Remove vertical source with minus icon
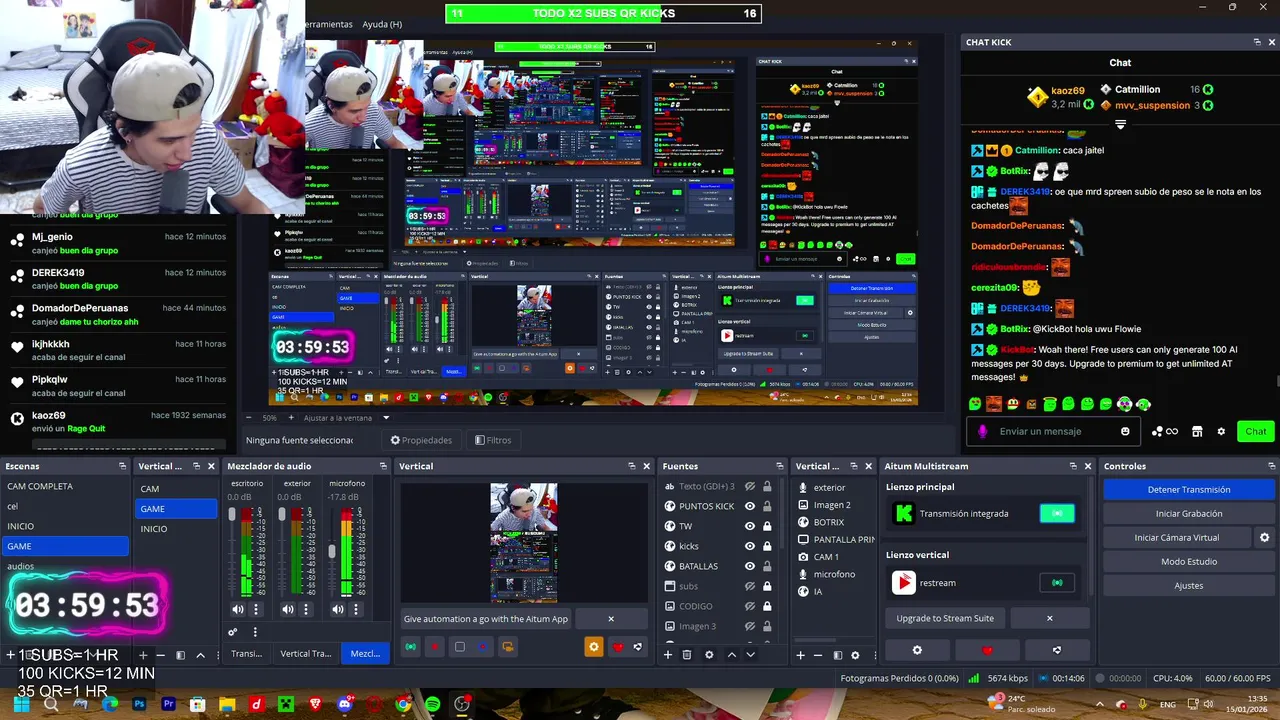Image resolution: width=1280 pixels, height=720 pixels. coord(818,655)
